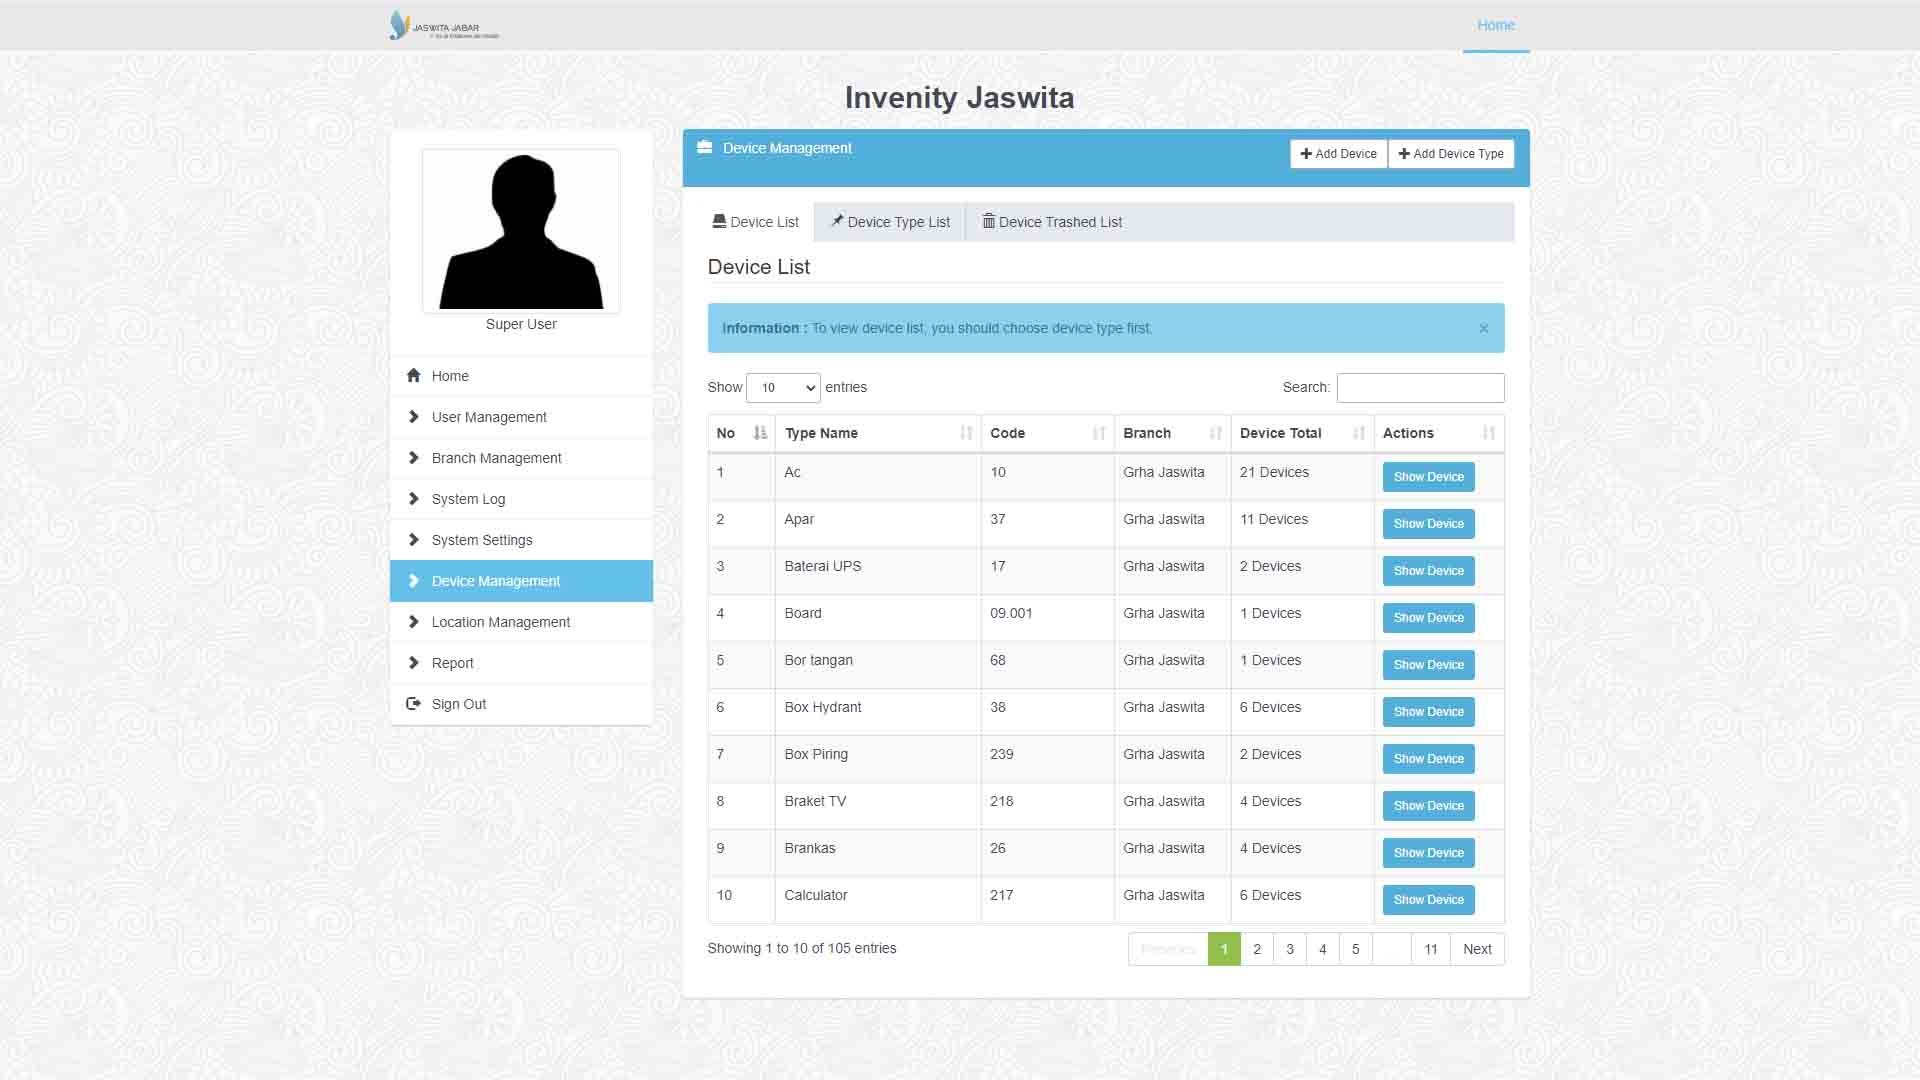Viewport: 1920px width, 1080px height.
Task: Sort by Device Total column arrows
Action: click(x=1358, y=433)
